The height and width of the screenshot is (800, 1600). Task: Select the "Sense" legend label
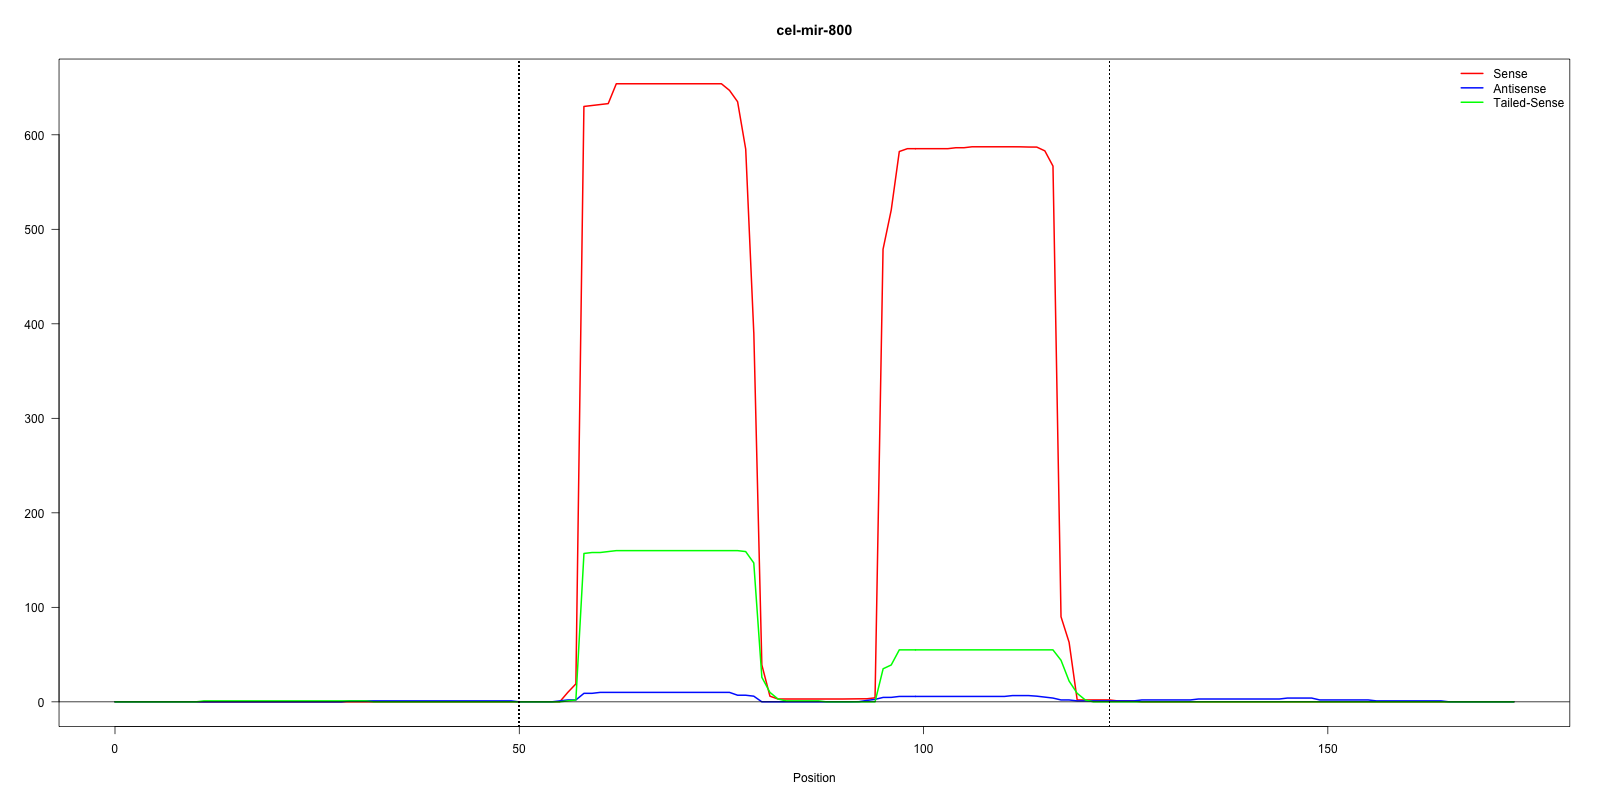coord(1509,74)
